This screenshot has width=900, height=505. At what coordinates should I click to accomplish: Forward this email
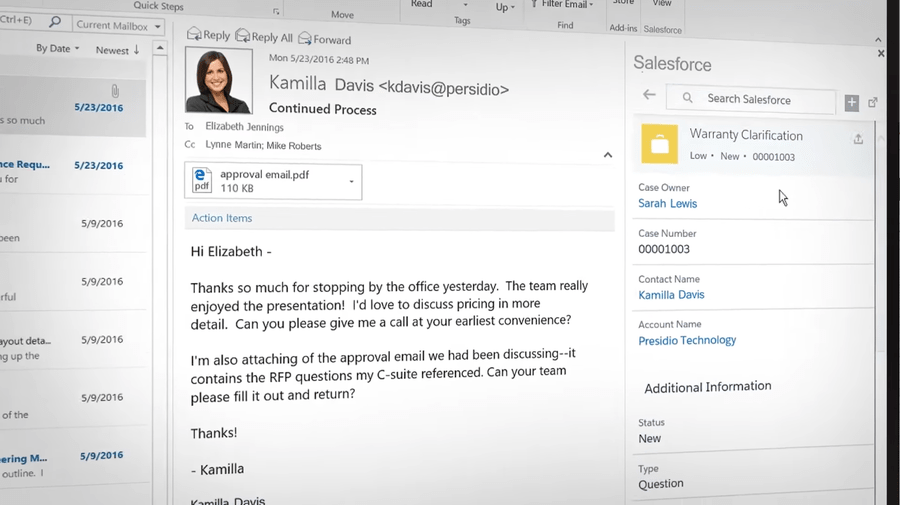pos(325,39)
